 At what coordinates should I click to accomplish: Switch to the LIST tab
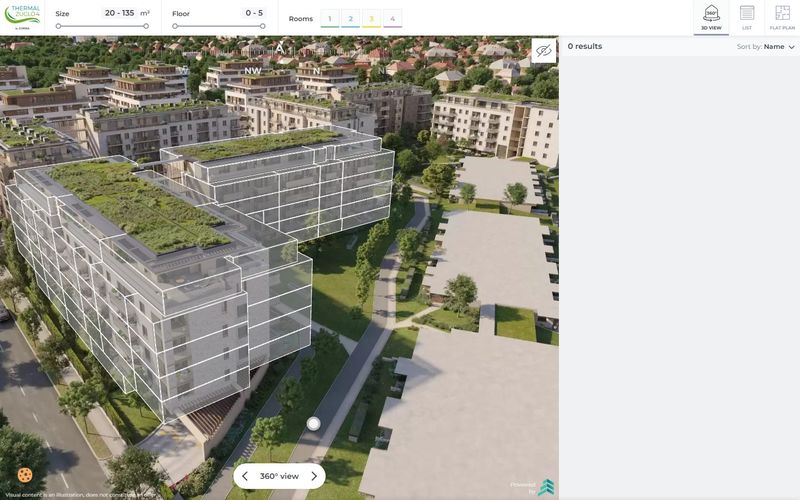point(746,18)
